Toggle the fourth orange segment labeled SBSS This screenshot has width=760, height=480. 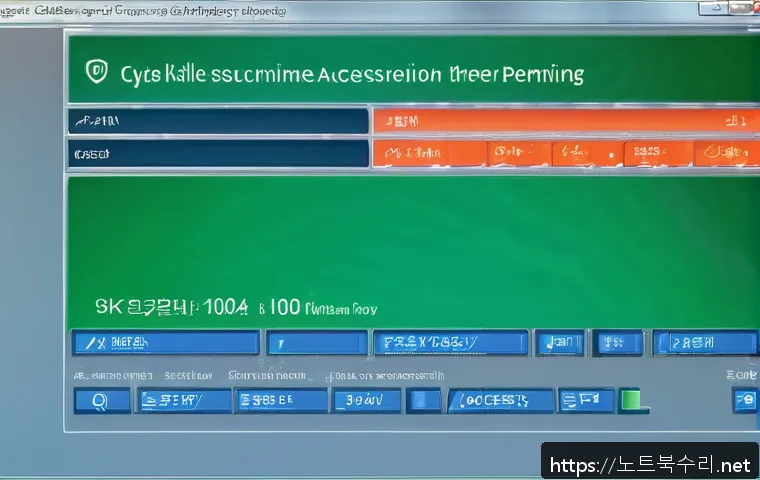655,153
